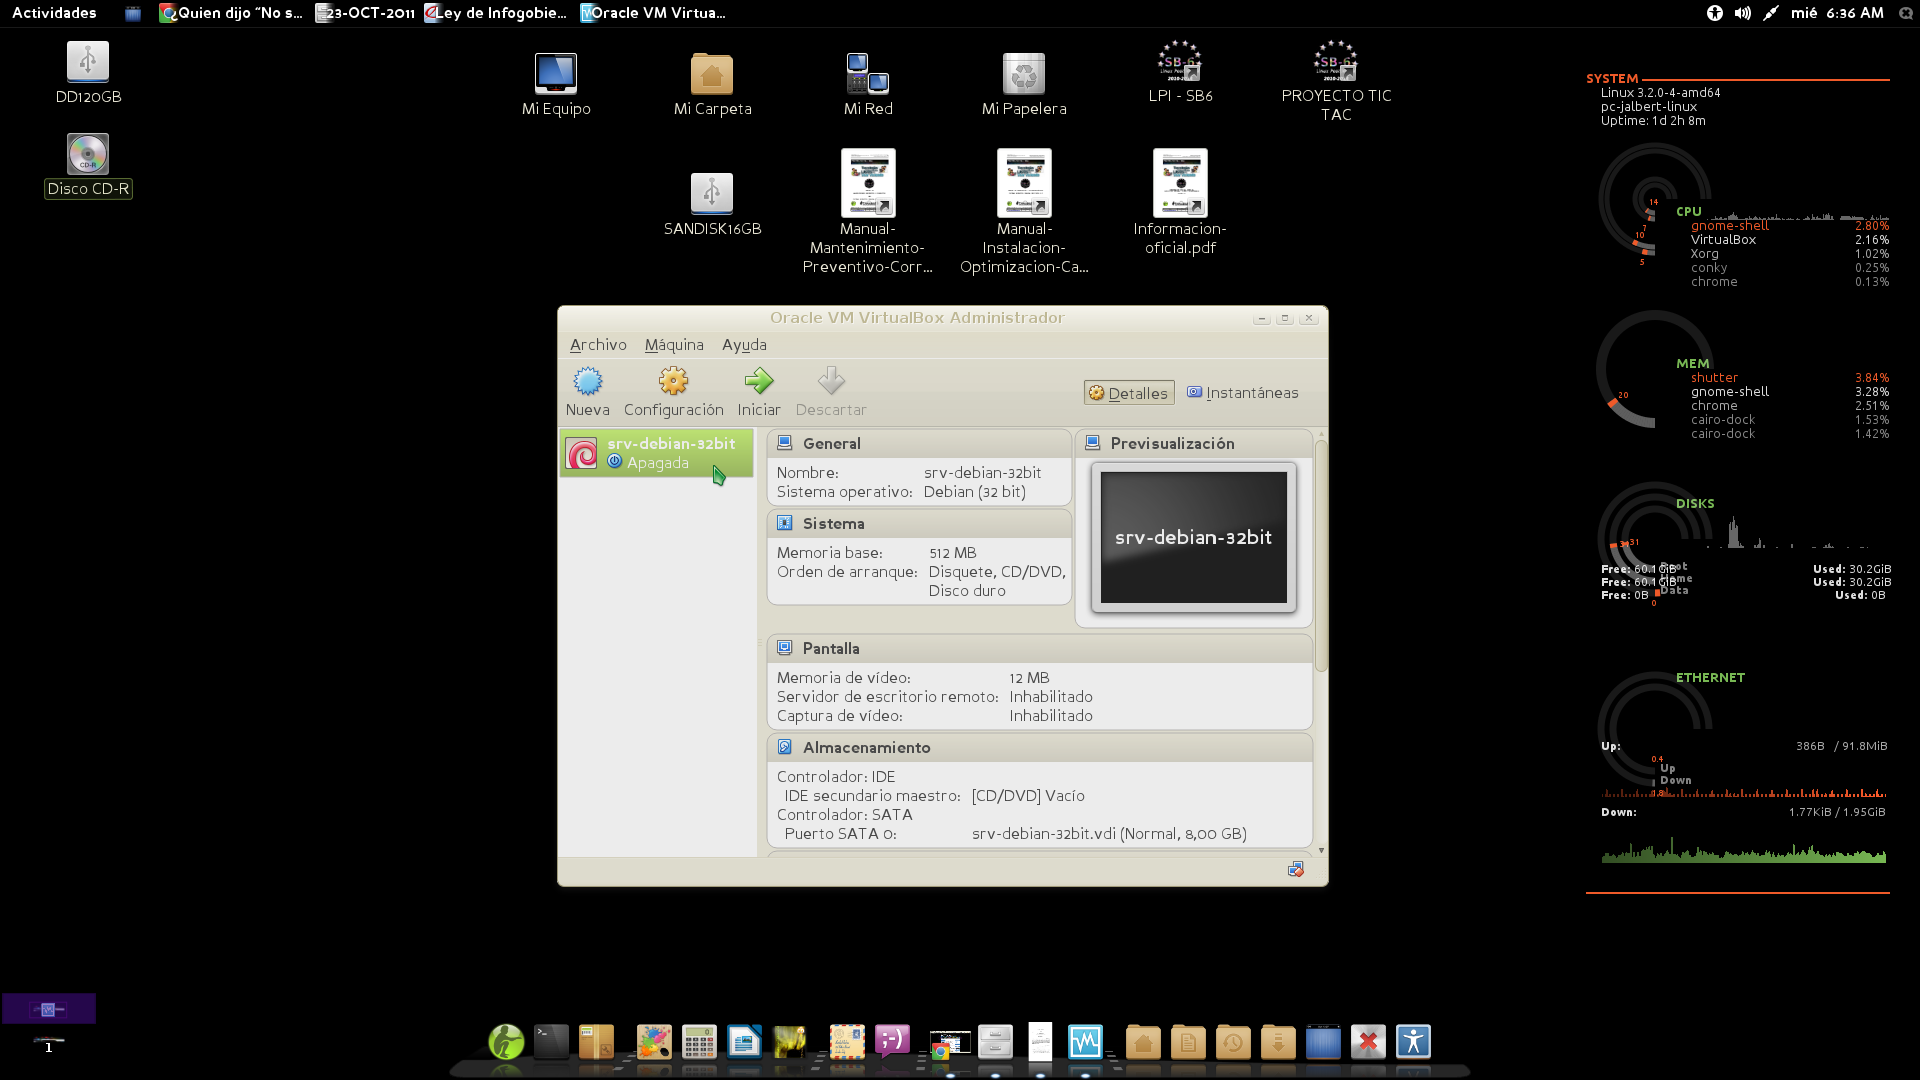
Task: Open the terminal icon in dock
Action: tap(551, 1042)
